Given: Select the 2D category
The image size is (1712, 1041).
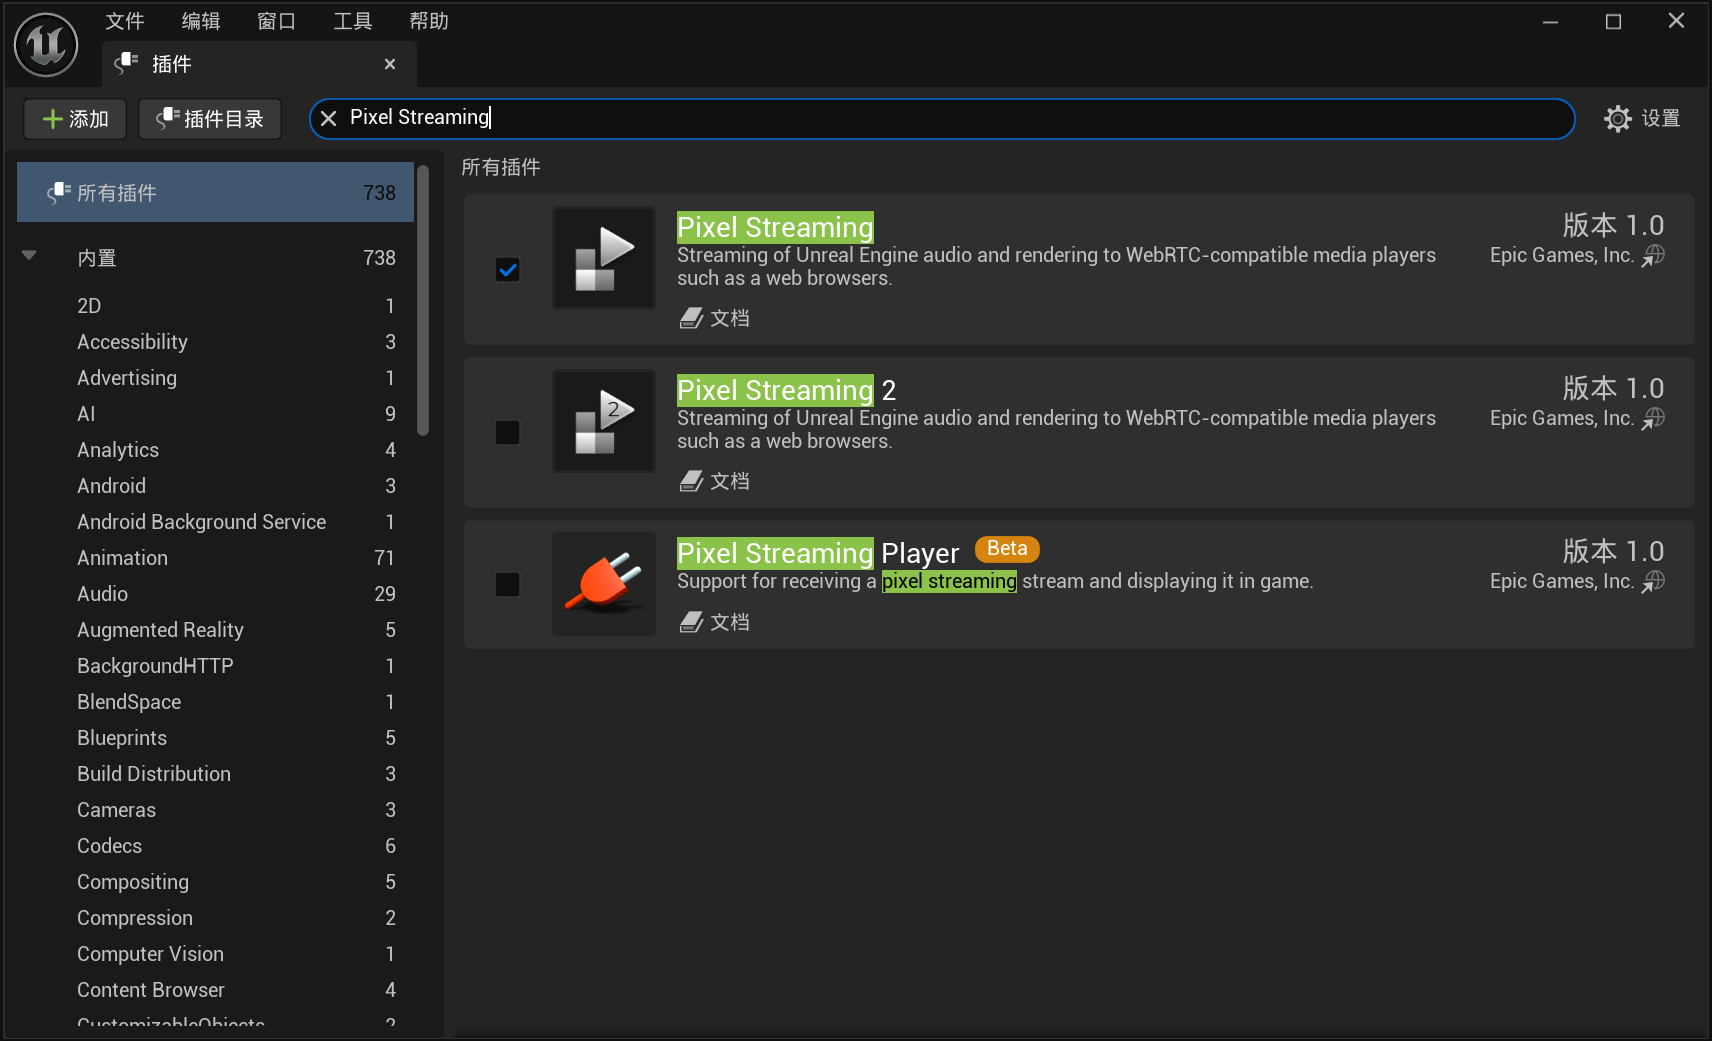Looking at the screenshot, I should (216, 306).
